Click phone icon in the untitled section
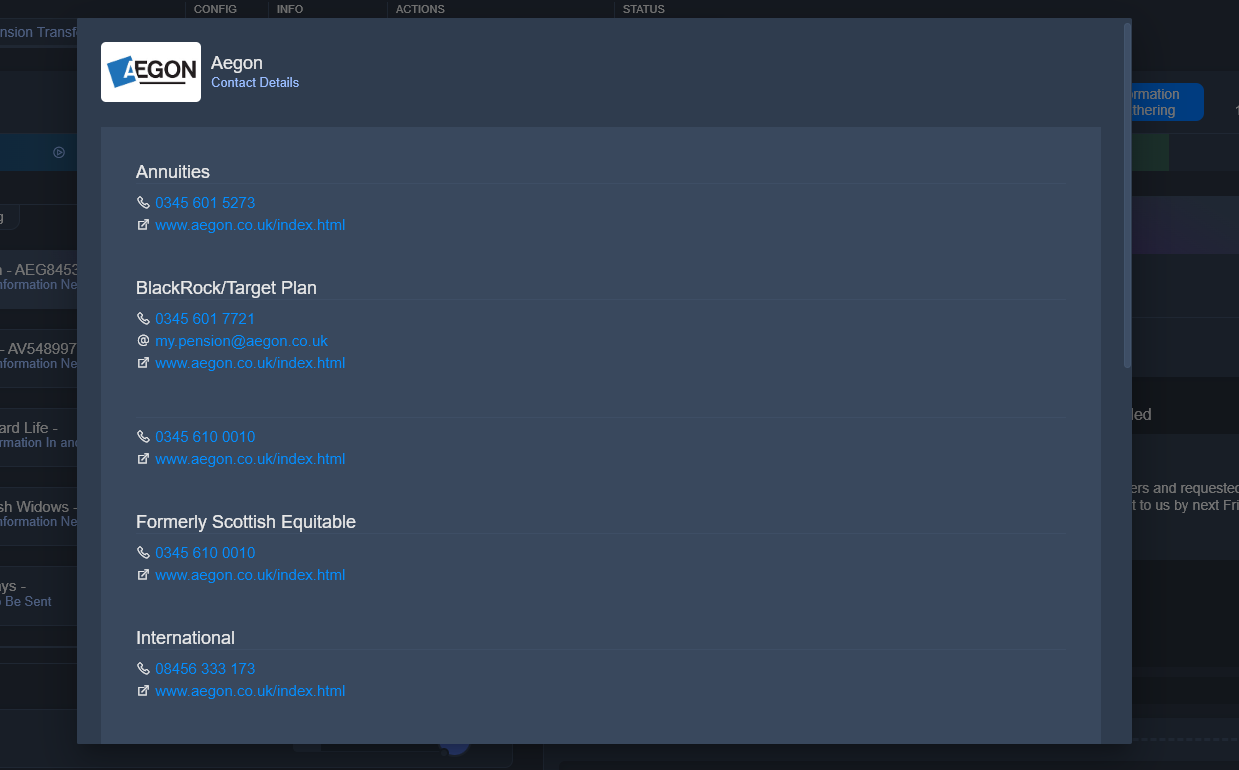This screenshot has width=1239, height=770. tap(143, 437)
